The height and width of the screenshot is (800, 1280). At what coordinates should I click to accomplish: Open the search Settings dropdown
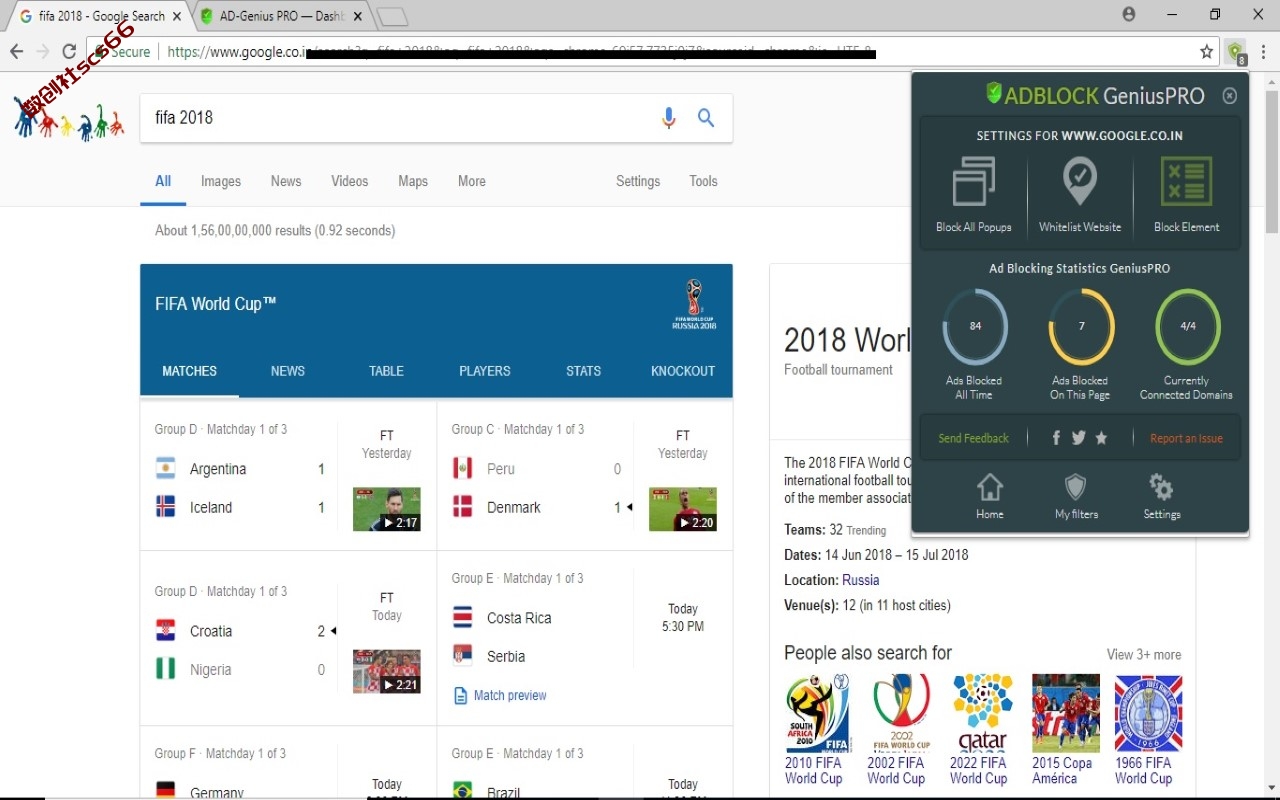638,181
